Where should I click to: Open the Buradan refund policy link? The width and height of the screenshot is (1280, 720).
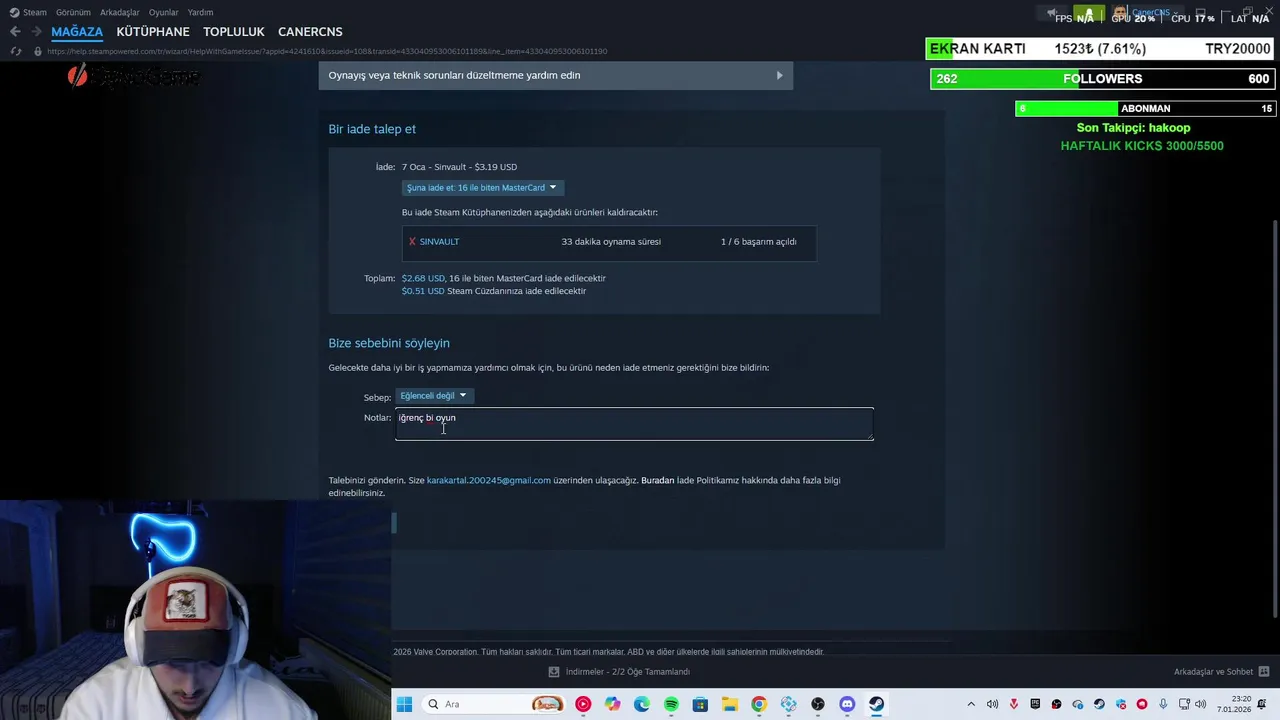[658, 480]
